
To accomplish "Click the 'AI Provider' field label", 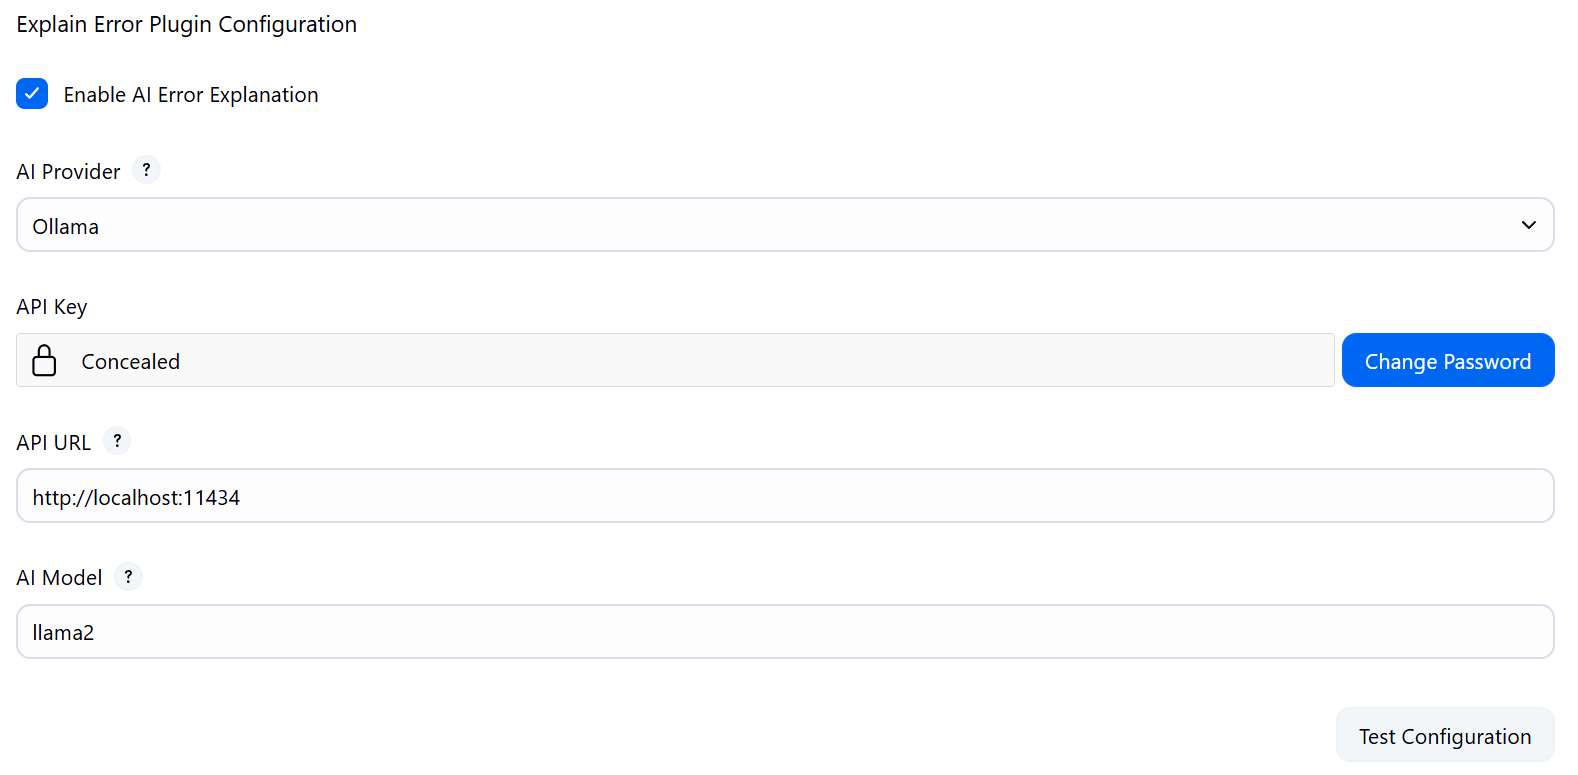I will (68, 172).
